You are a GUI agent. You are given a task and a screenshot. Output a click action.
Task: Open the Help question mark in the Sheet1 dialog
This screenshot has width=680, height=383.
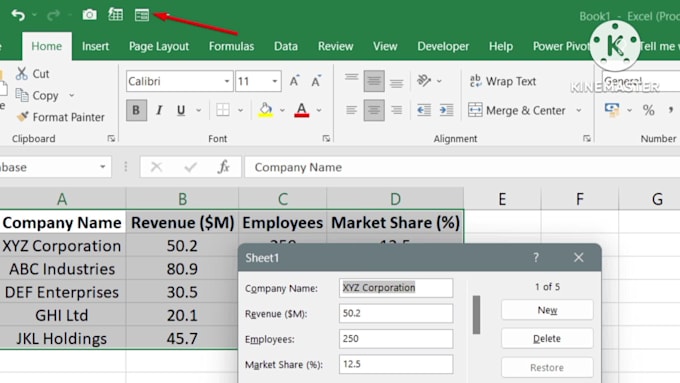pyautogui.click(x=536, y=258)
